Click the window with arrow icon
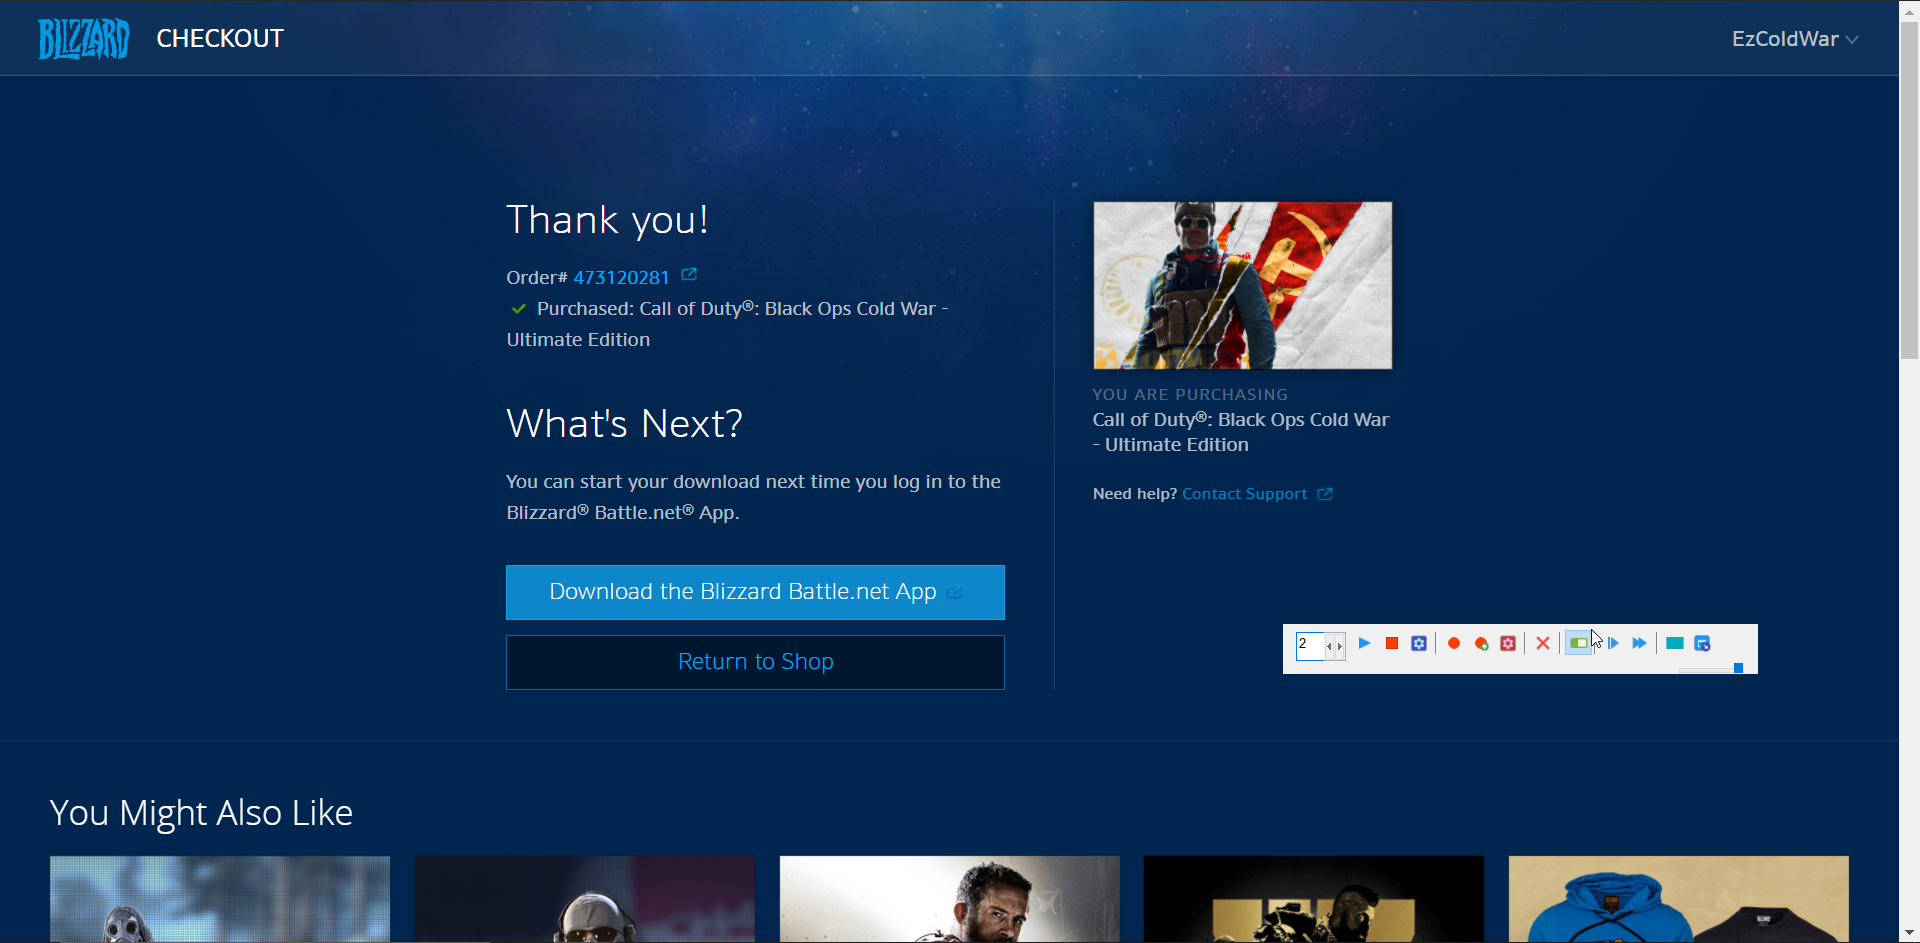 click(1702, 643)
